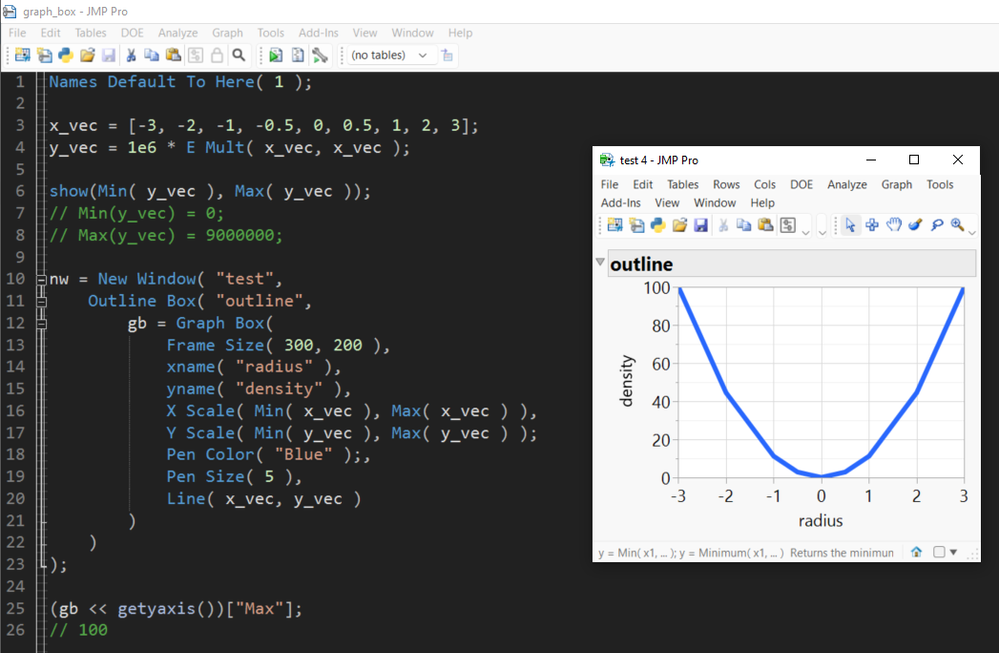This screenshot has height=653, width=999.
Task: Click Save disk icon in test 4 window
Action: click(x=701, y=225)
